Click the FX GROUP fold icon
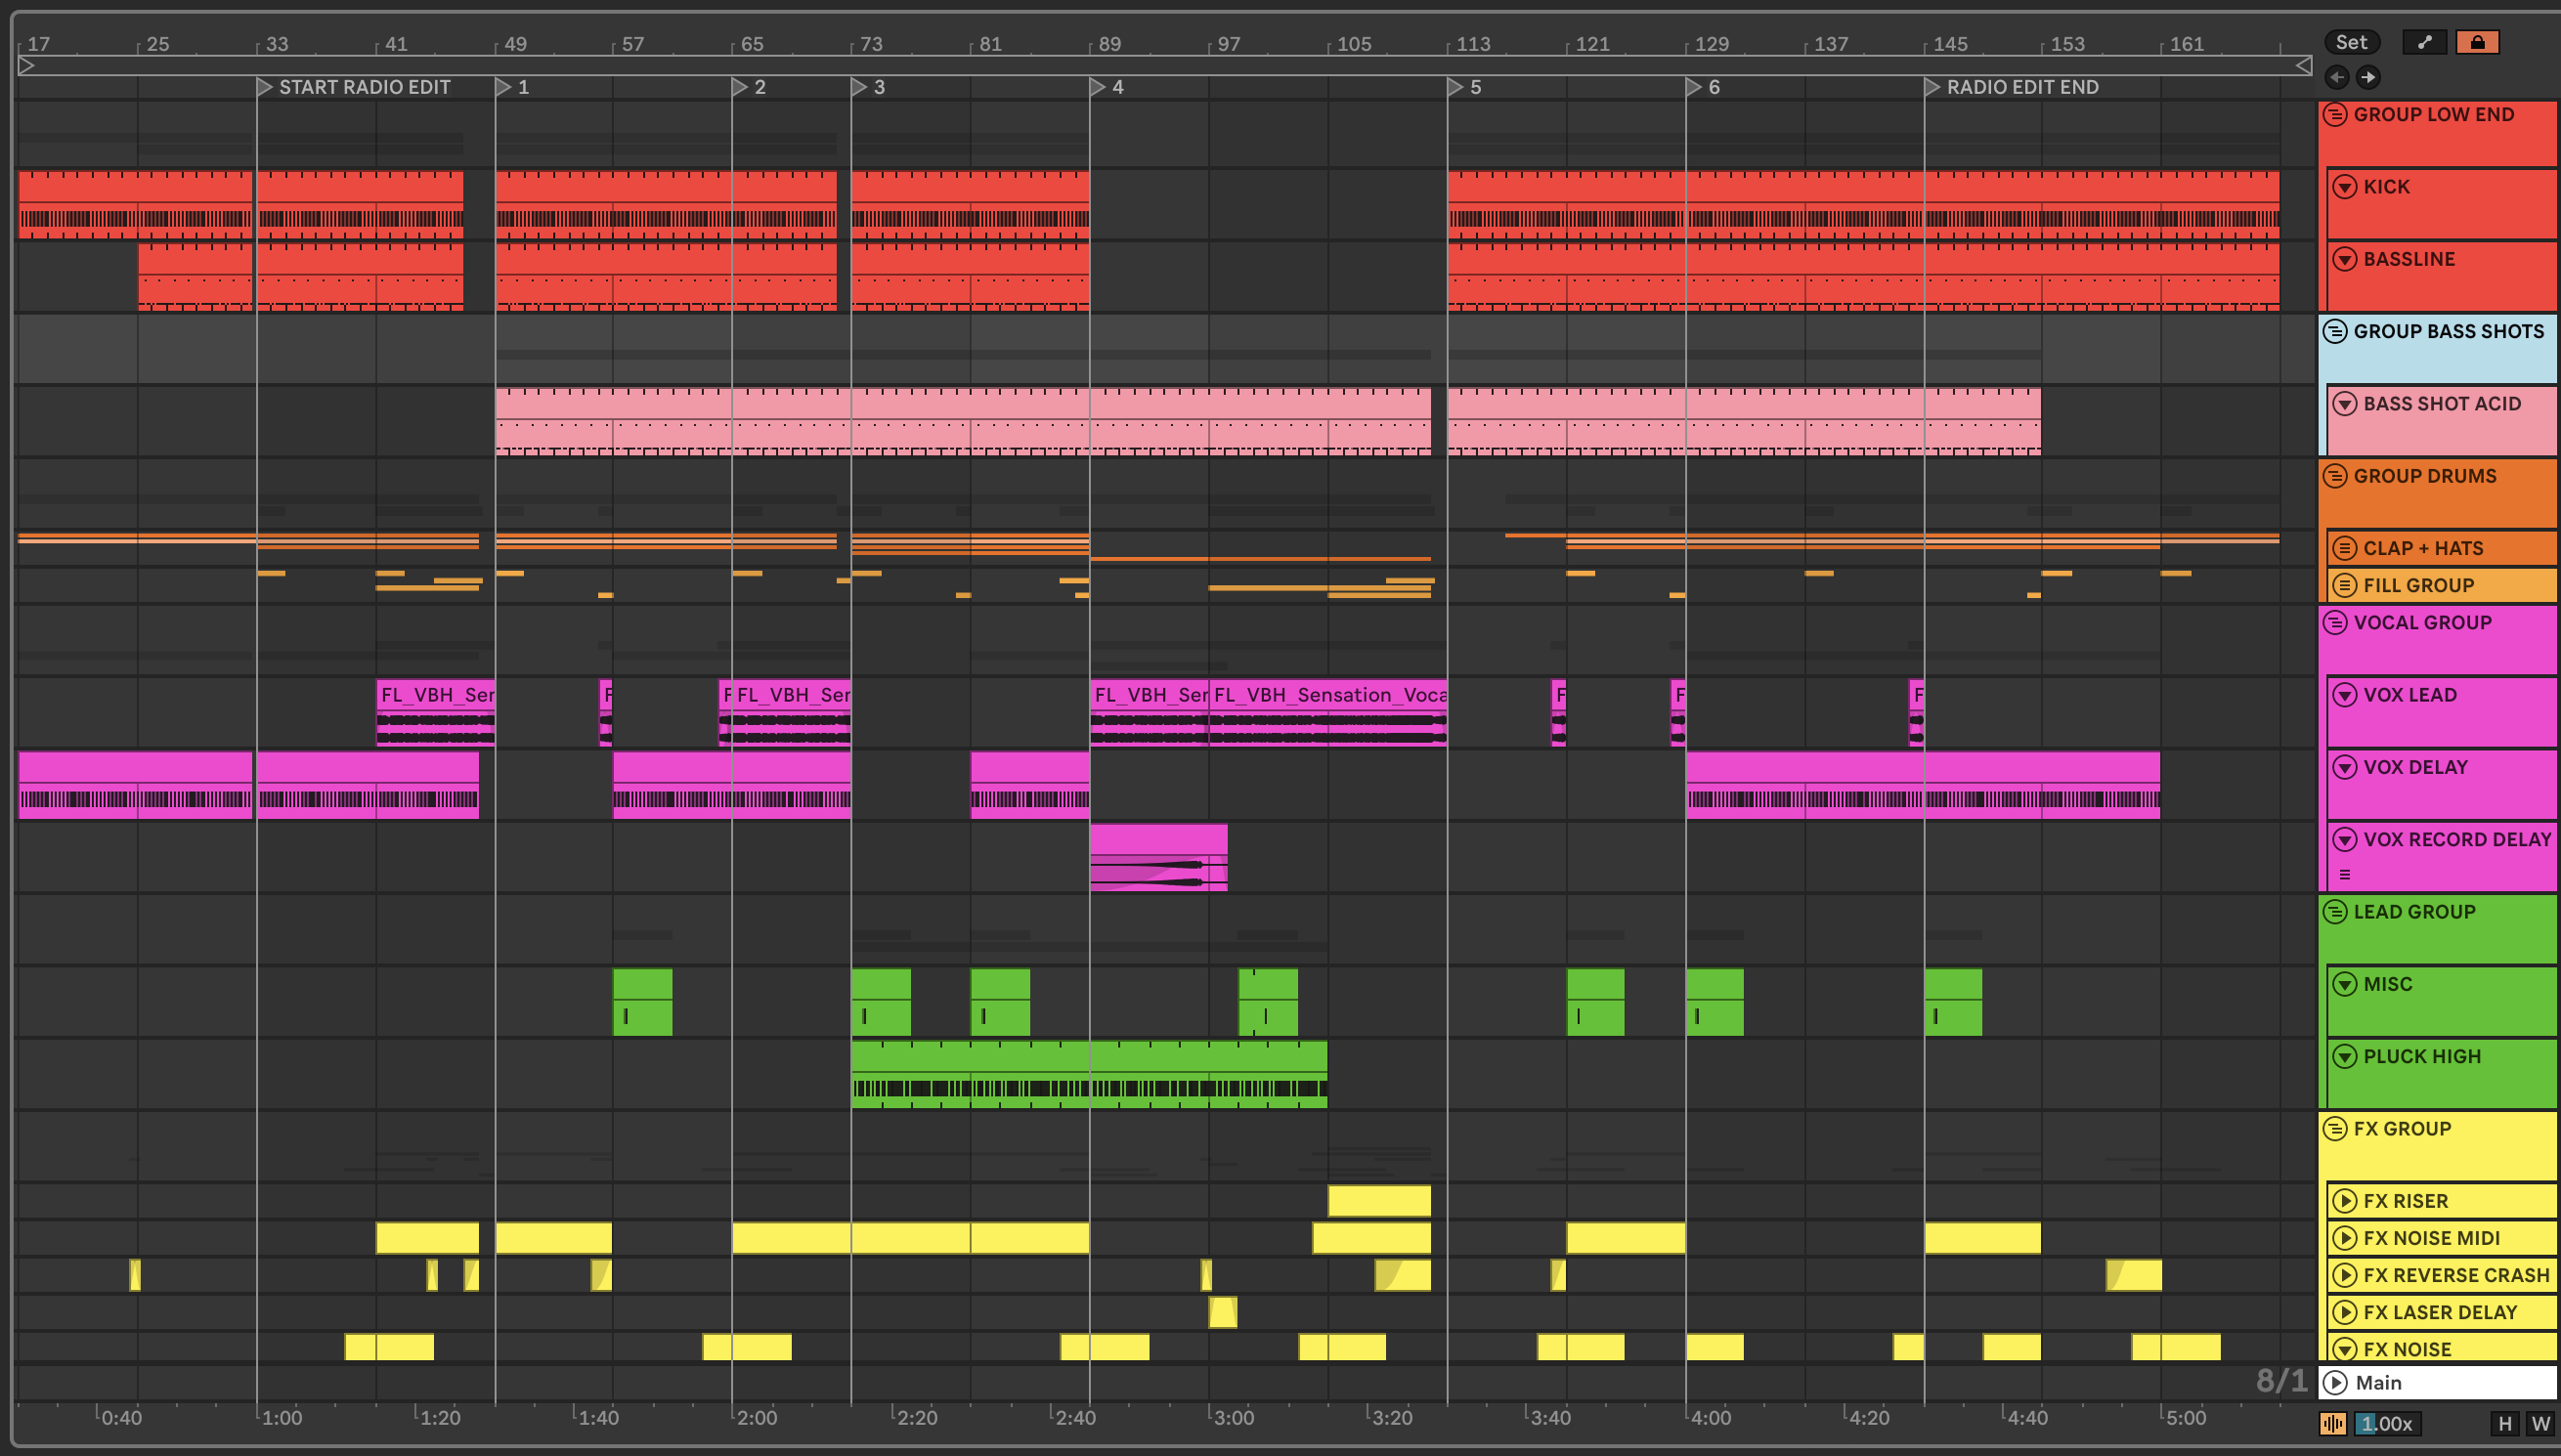Image resolution: width=2561 pixels, height=1456 pixels. [2335, 1128]
